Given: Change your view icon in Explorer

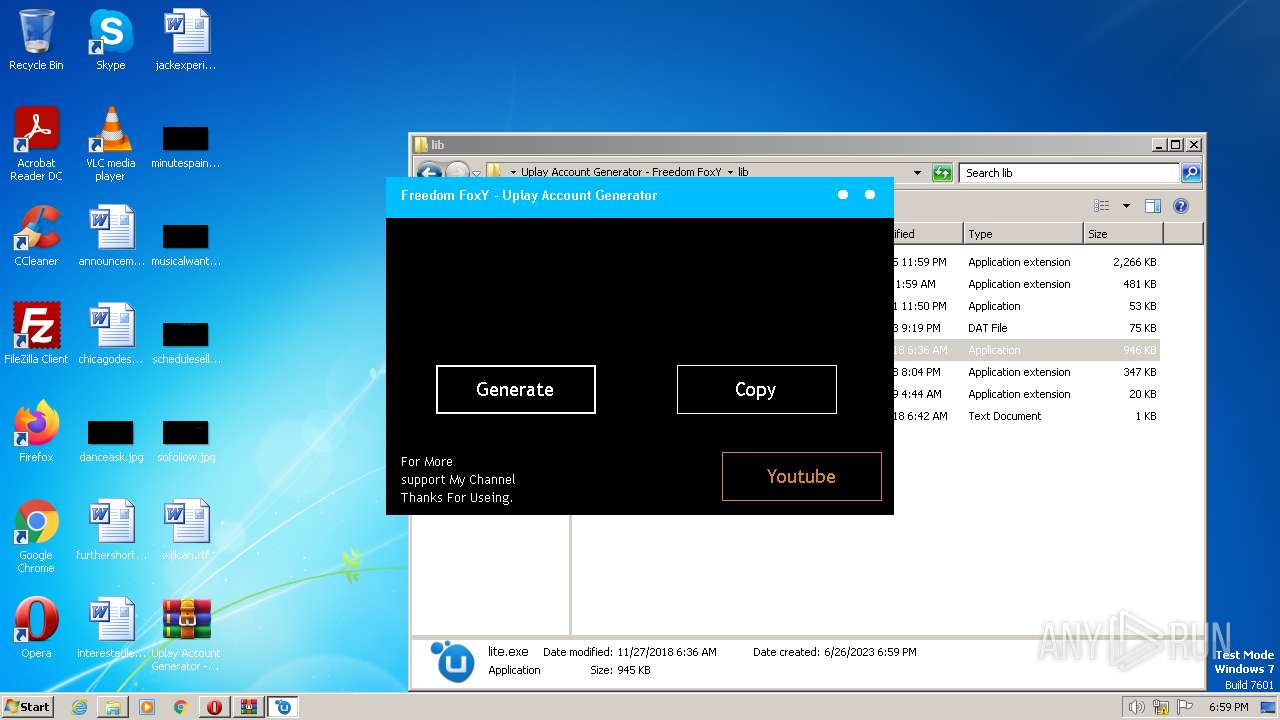Looking at the screenshot, I should 1102,206.
